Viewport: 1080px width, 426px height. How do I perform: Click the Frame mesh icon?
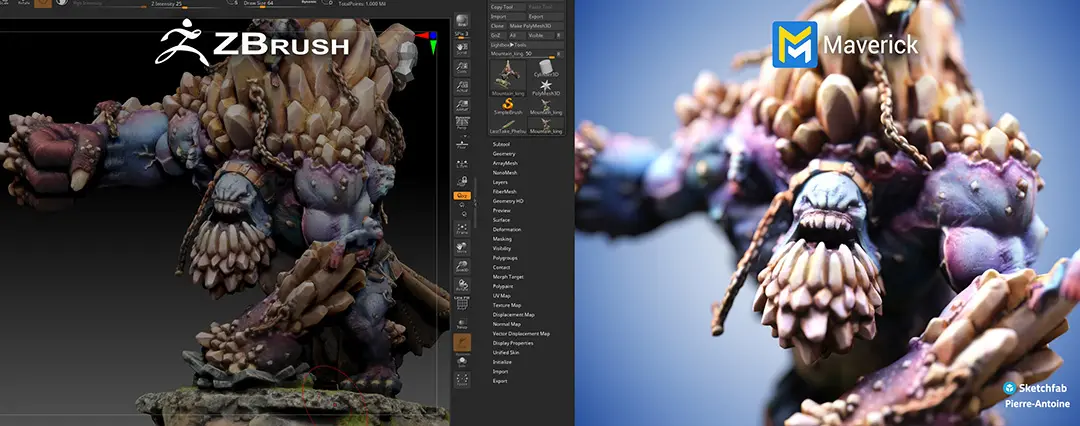pos(462,229)
